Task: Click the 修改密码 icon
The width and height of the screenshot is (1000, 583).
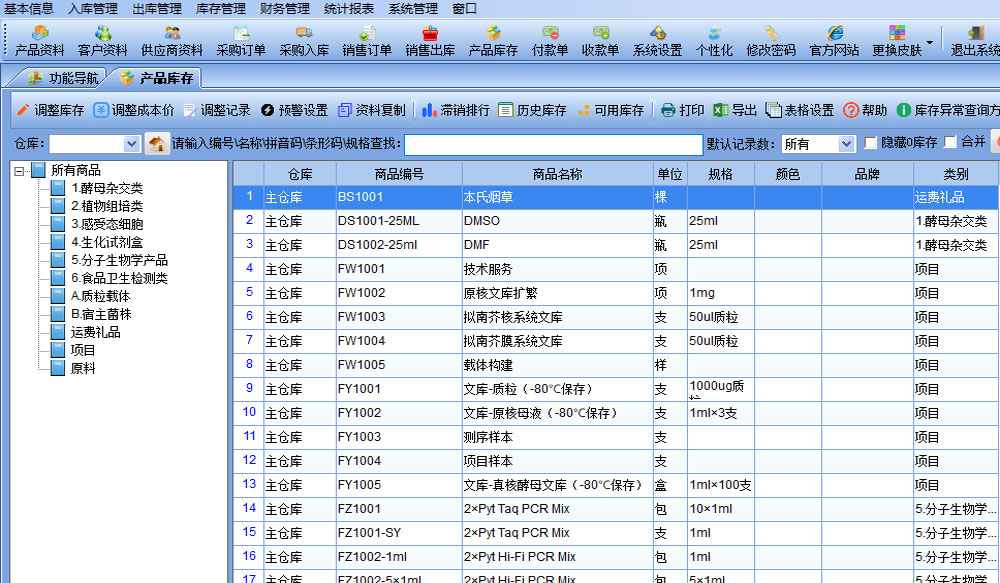Action: (x=771, y=41)
